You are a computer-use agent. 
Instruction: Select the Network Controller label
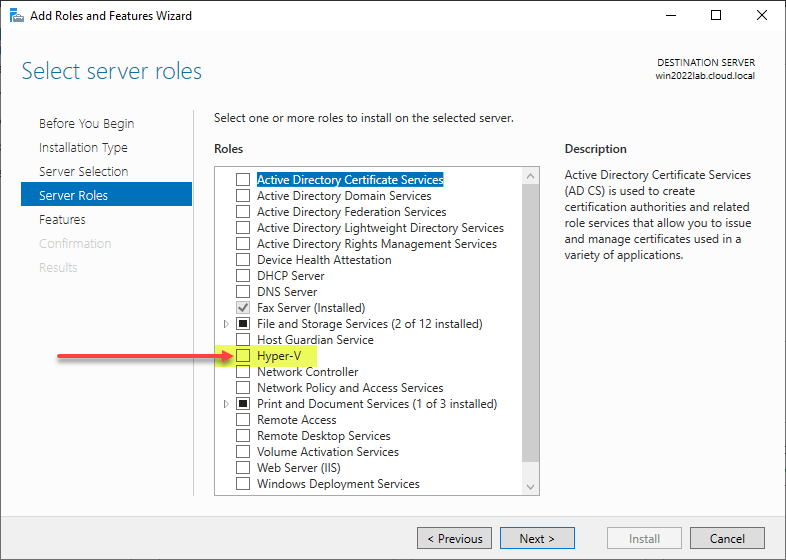coord(308,372)
